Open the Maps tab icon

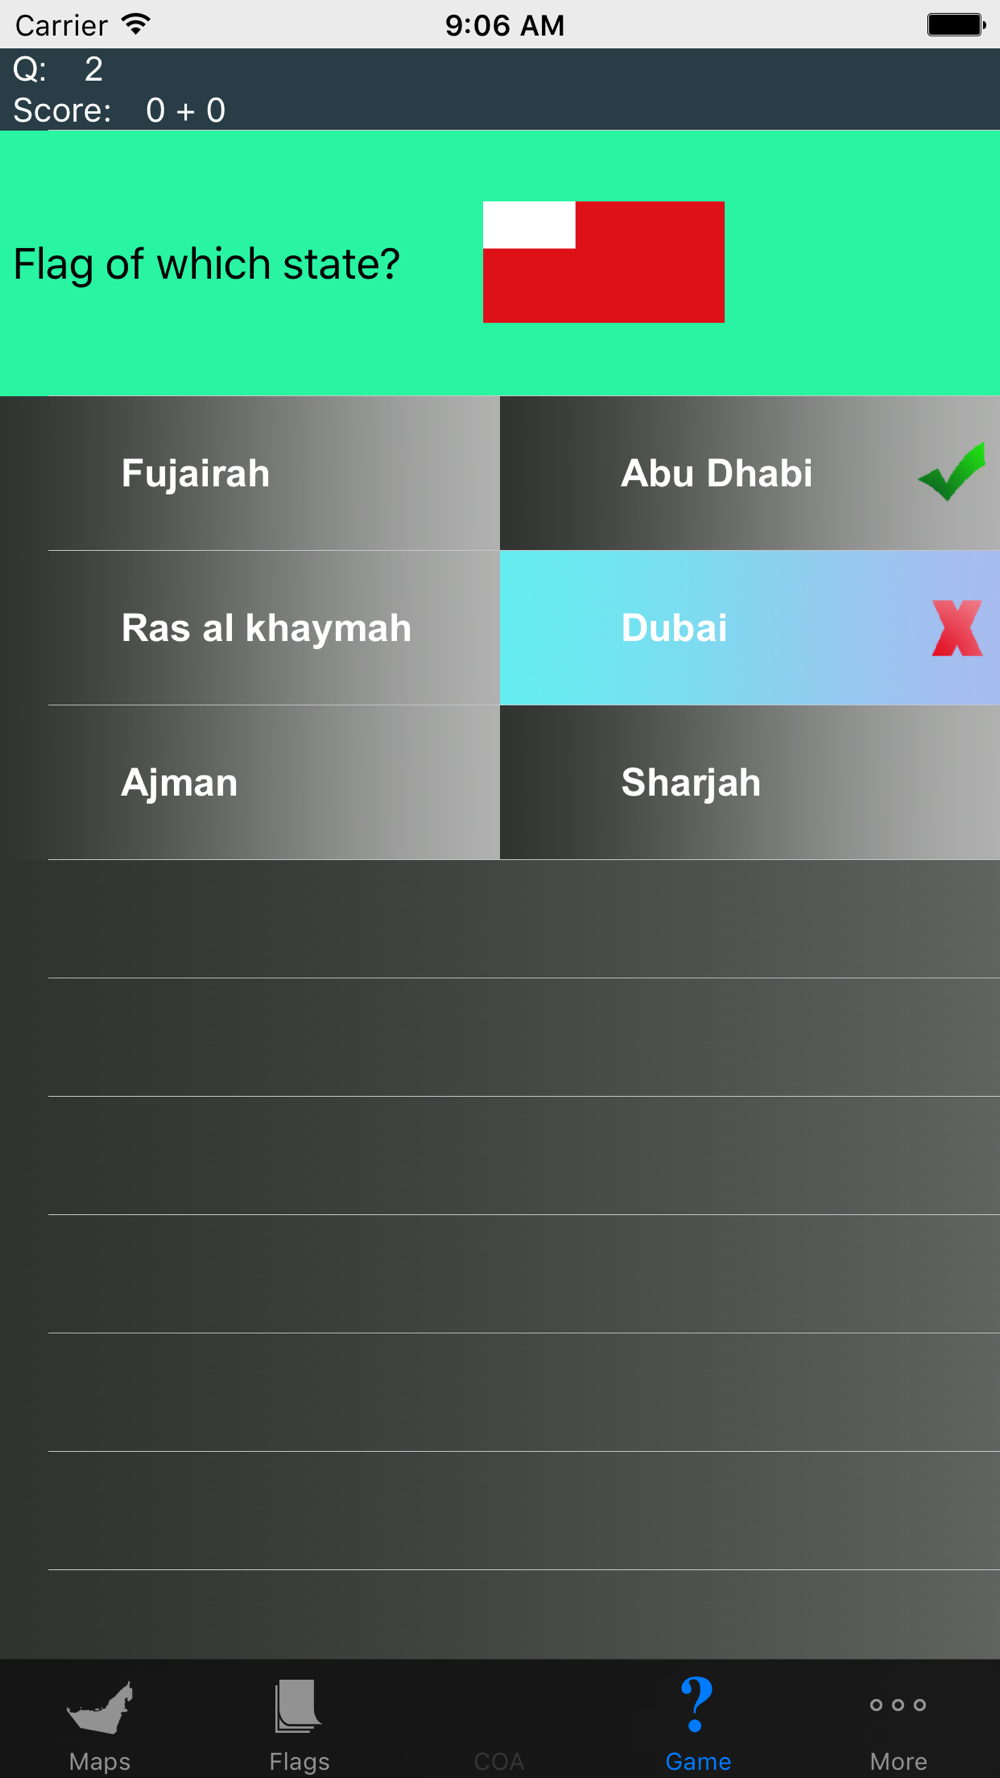[x=100, y=1707]
